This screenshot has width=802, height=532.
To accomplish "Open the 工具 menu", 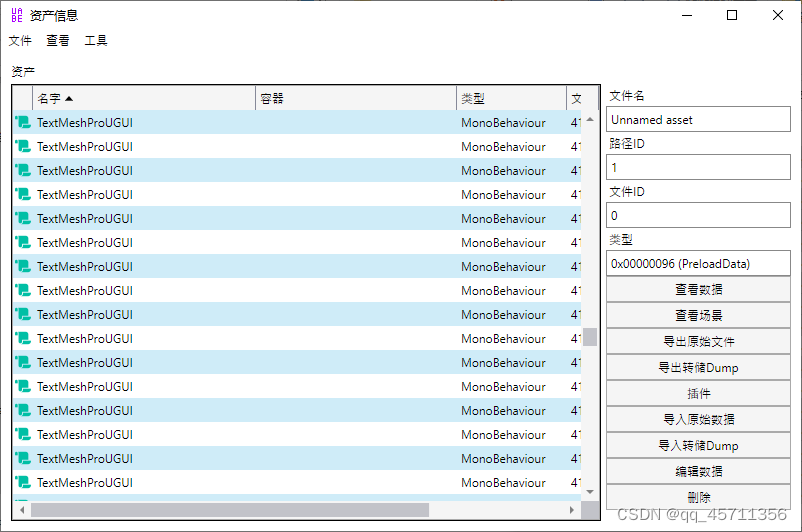I will pos(96,40).
